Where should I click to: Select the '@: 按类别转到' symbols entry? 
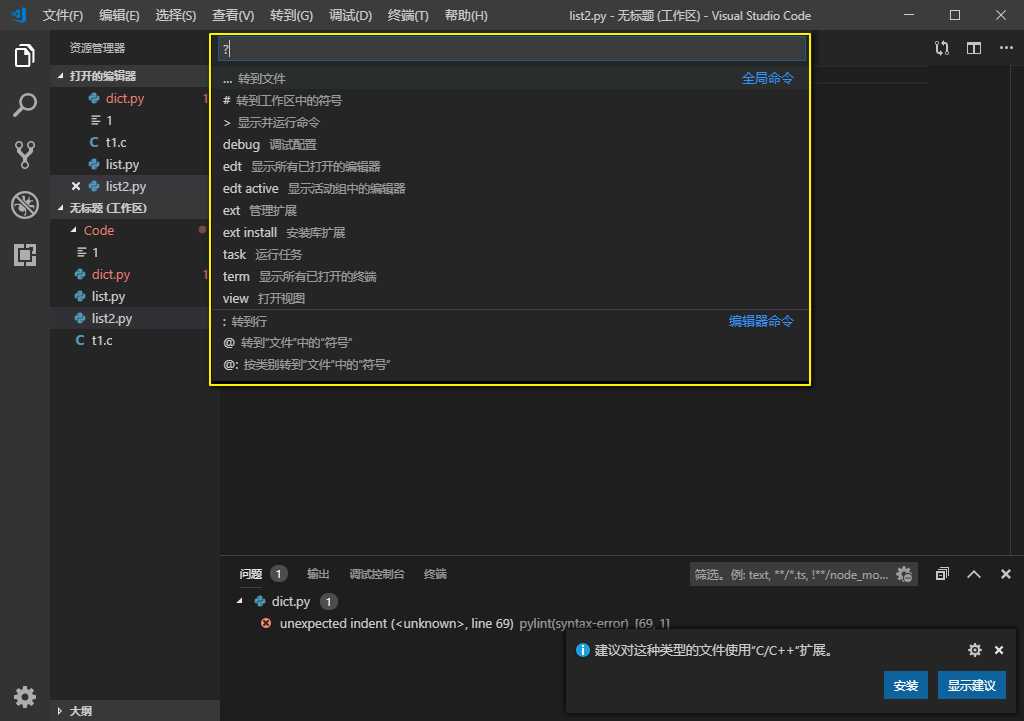510,364
